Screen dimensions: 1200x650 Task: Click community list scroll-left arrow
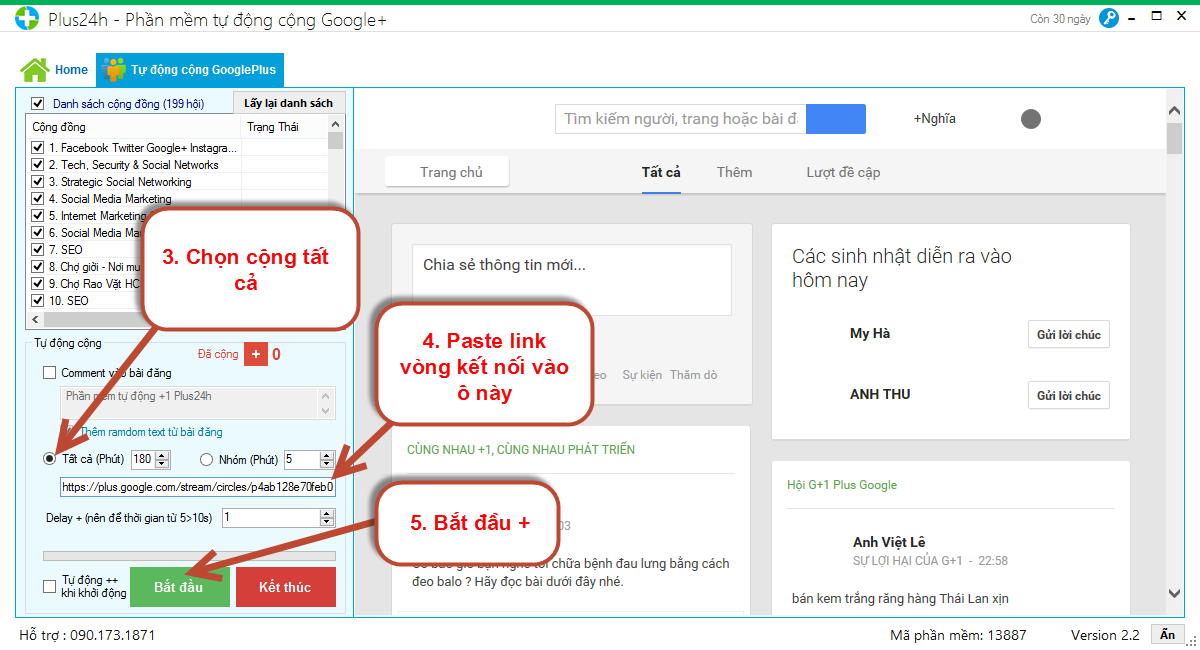point(36,320)
